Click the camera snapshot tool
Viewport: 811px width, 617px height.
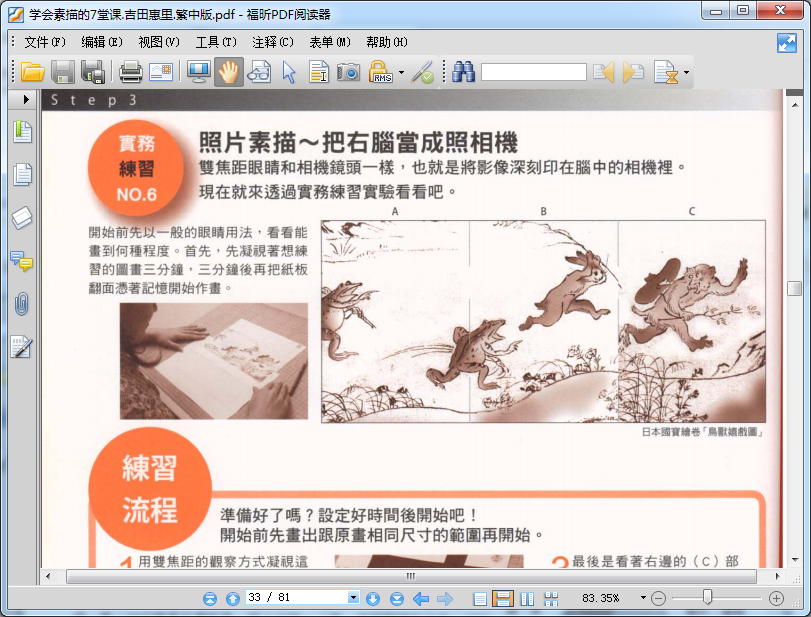[x=348, y=72]
